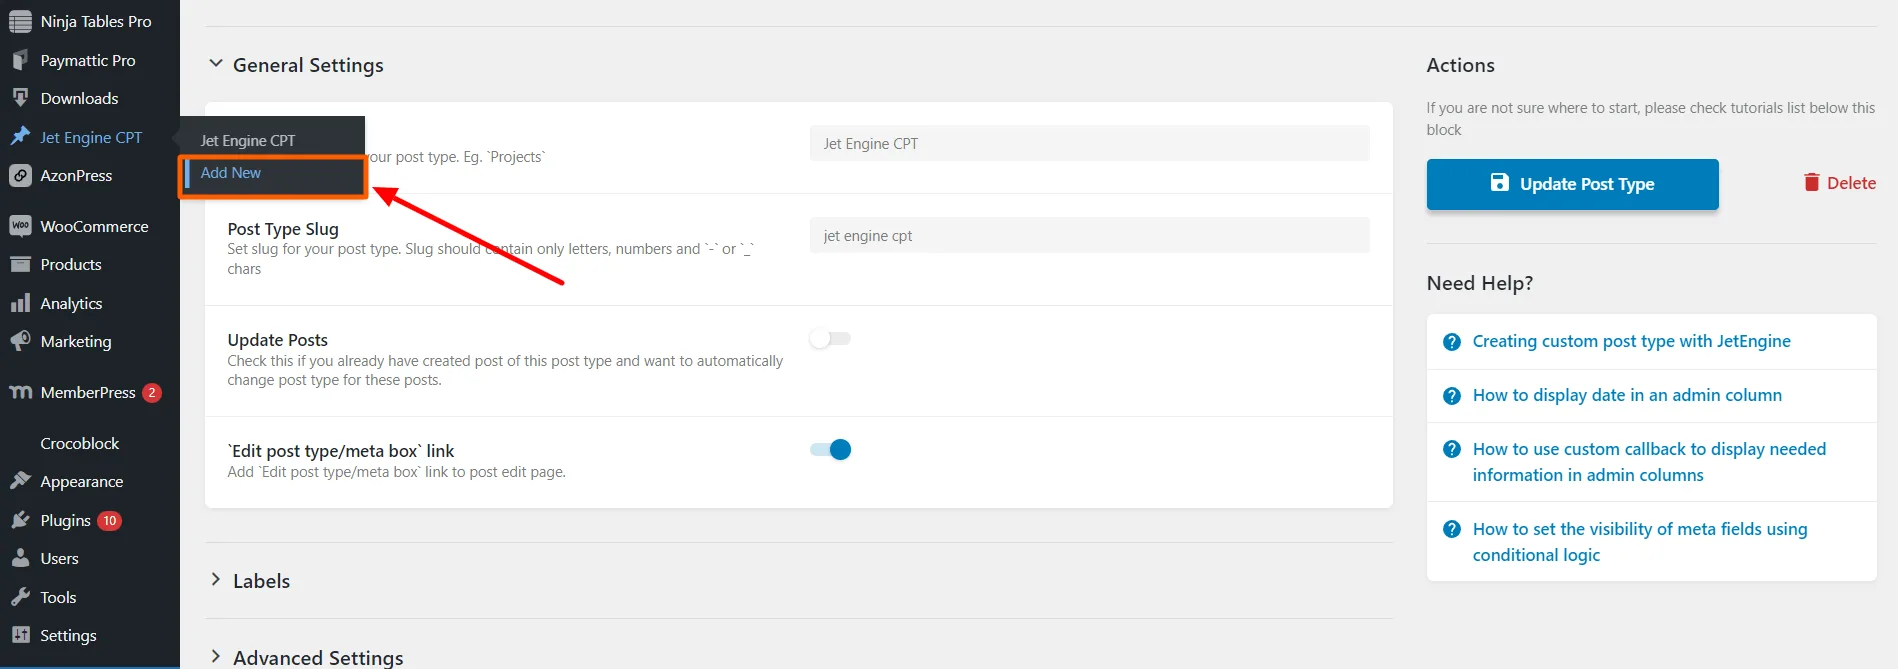Click the Post Type Name input field
Image resolution: width=1898 pixels, height=669 pixels.
pos(1089,143)
